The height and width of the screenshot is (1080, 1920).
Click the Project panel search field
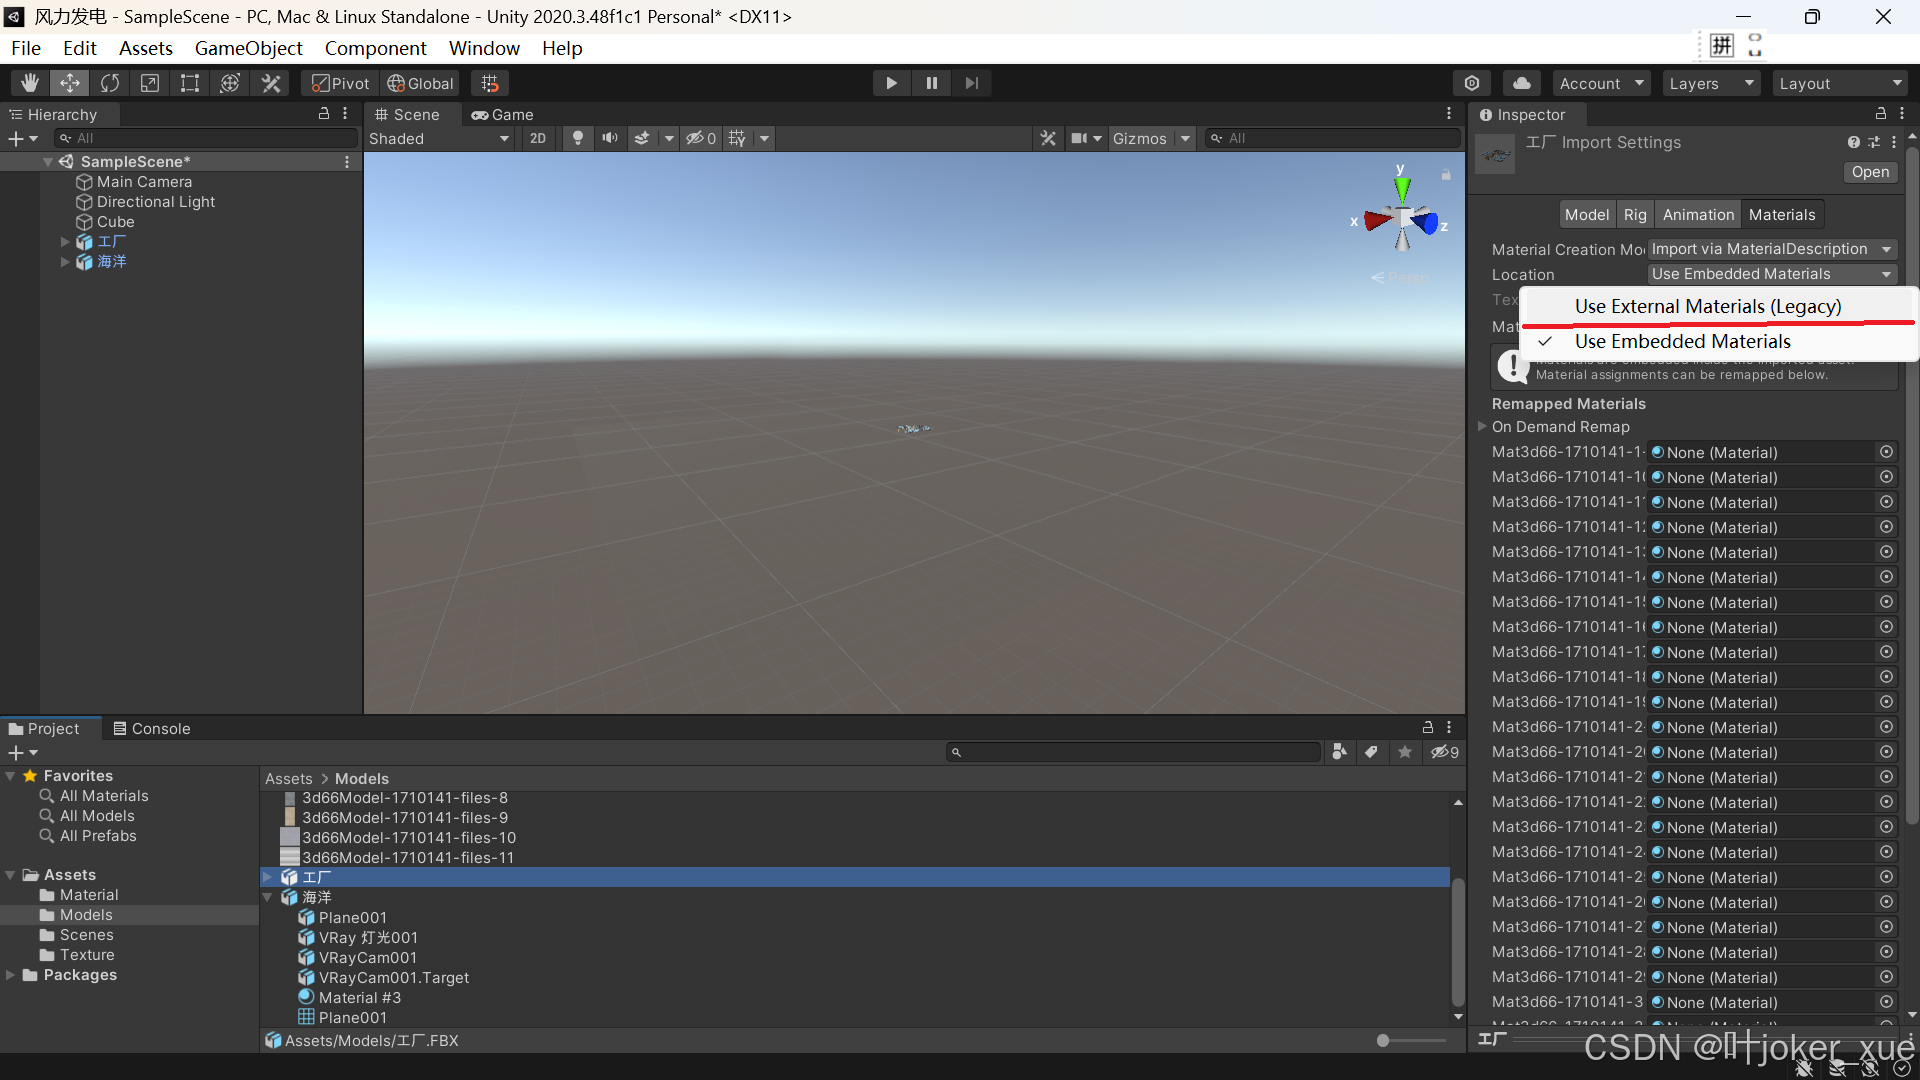[x=1130, y=751]
